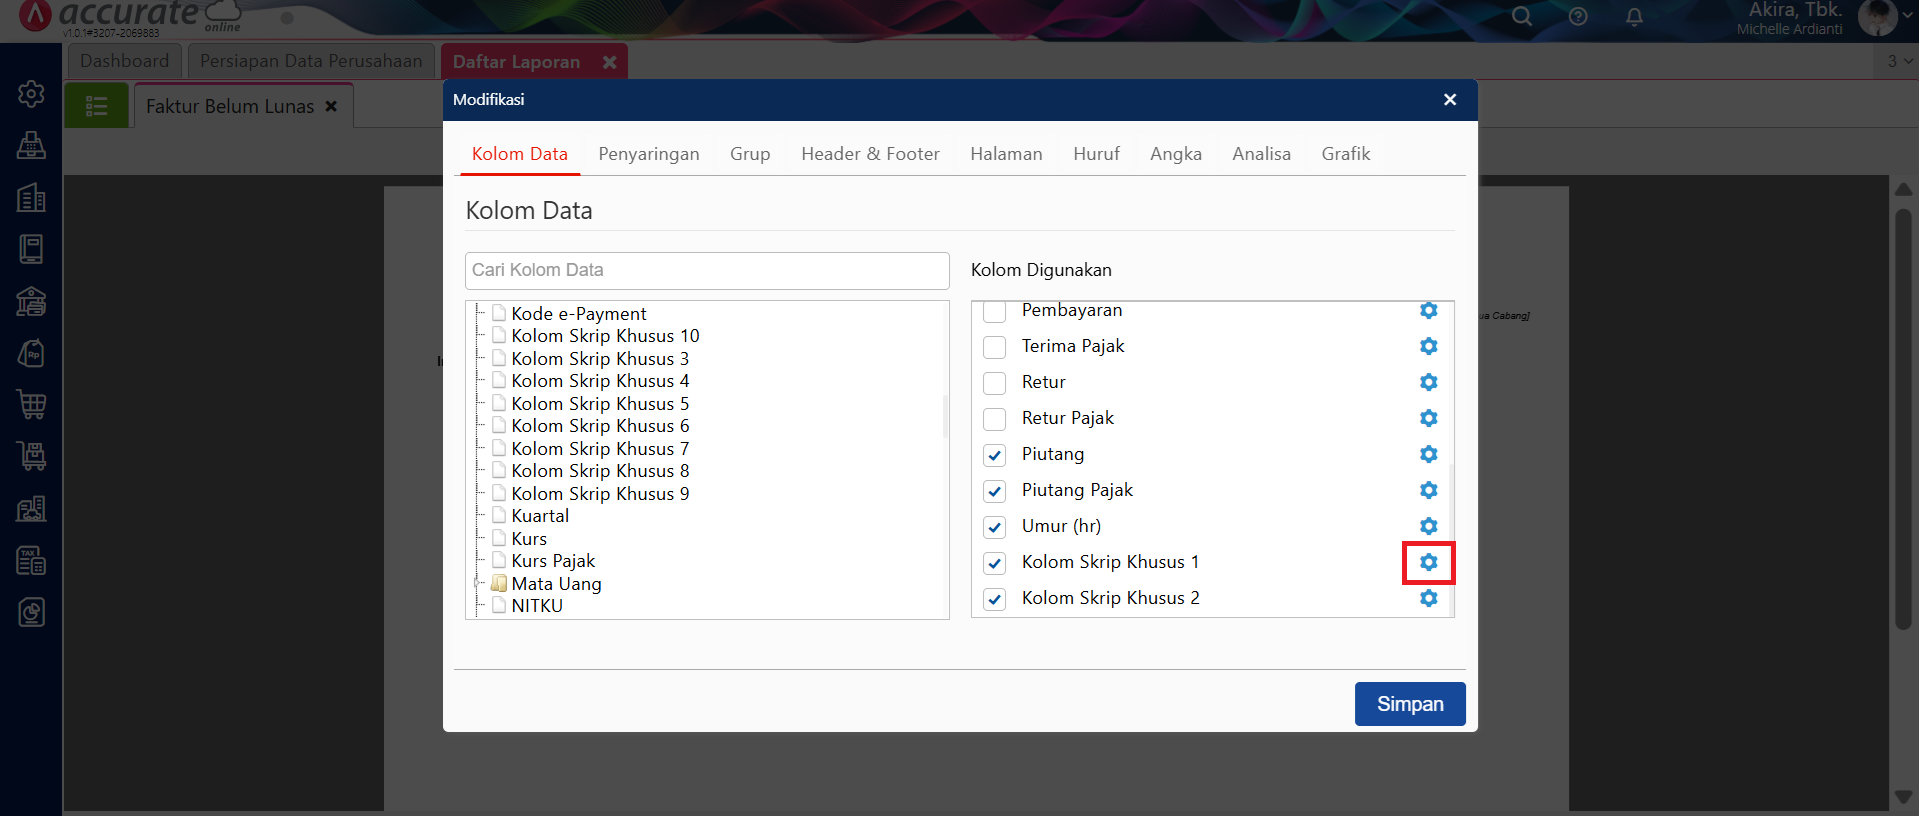The image size is (1919, 816).
Task: Open settings gear for Terima Pajak
Action: (1428, 346)
